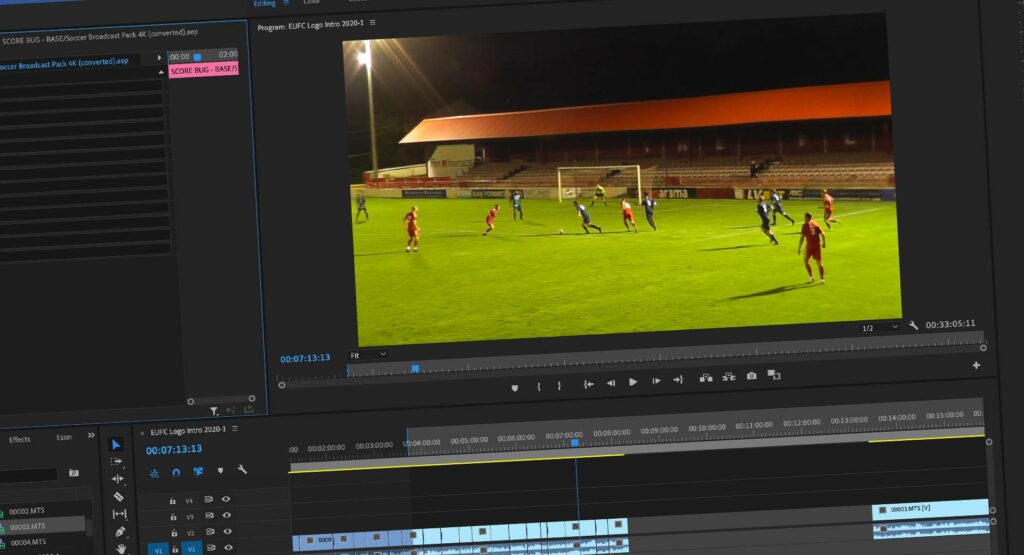Click the Ripple Edit tool

click(118, 479)
